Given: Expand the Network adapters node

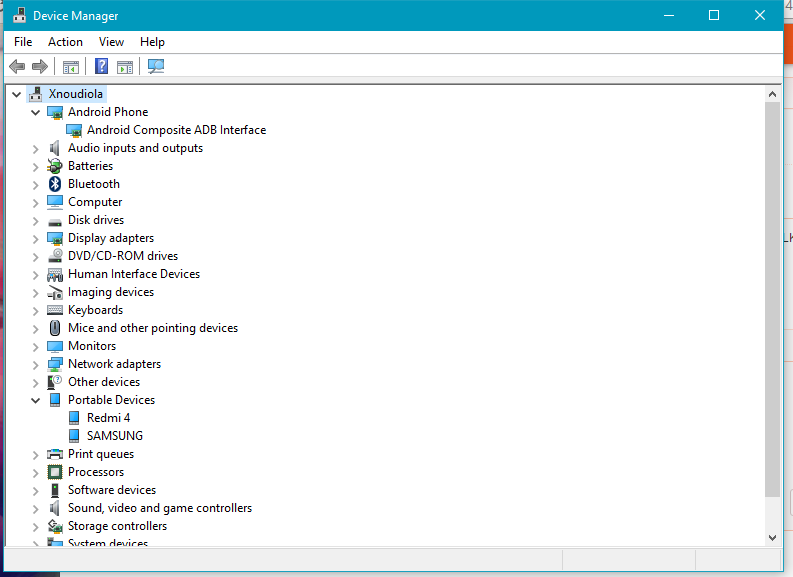Looking at the screenshot, I should (x=36, y=364).
